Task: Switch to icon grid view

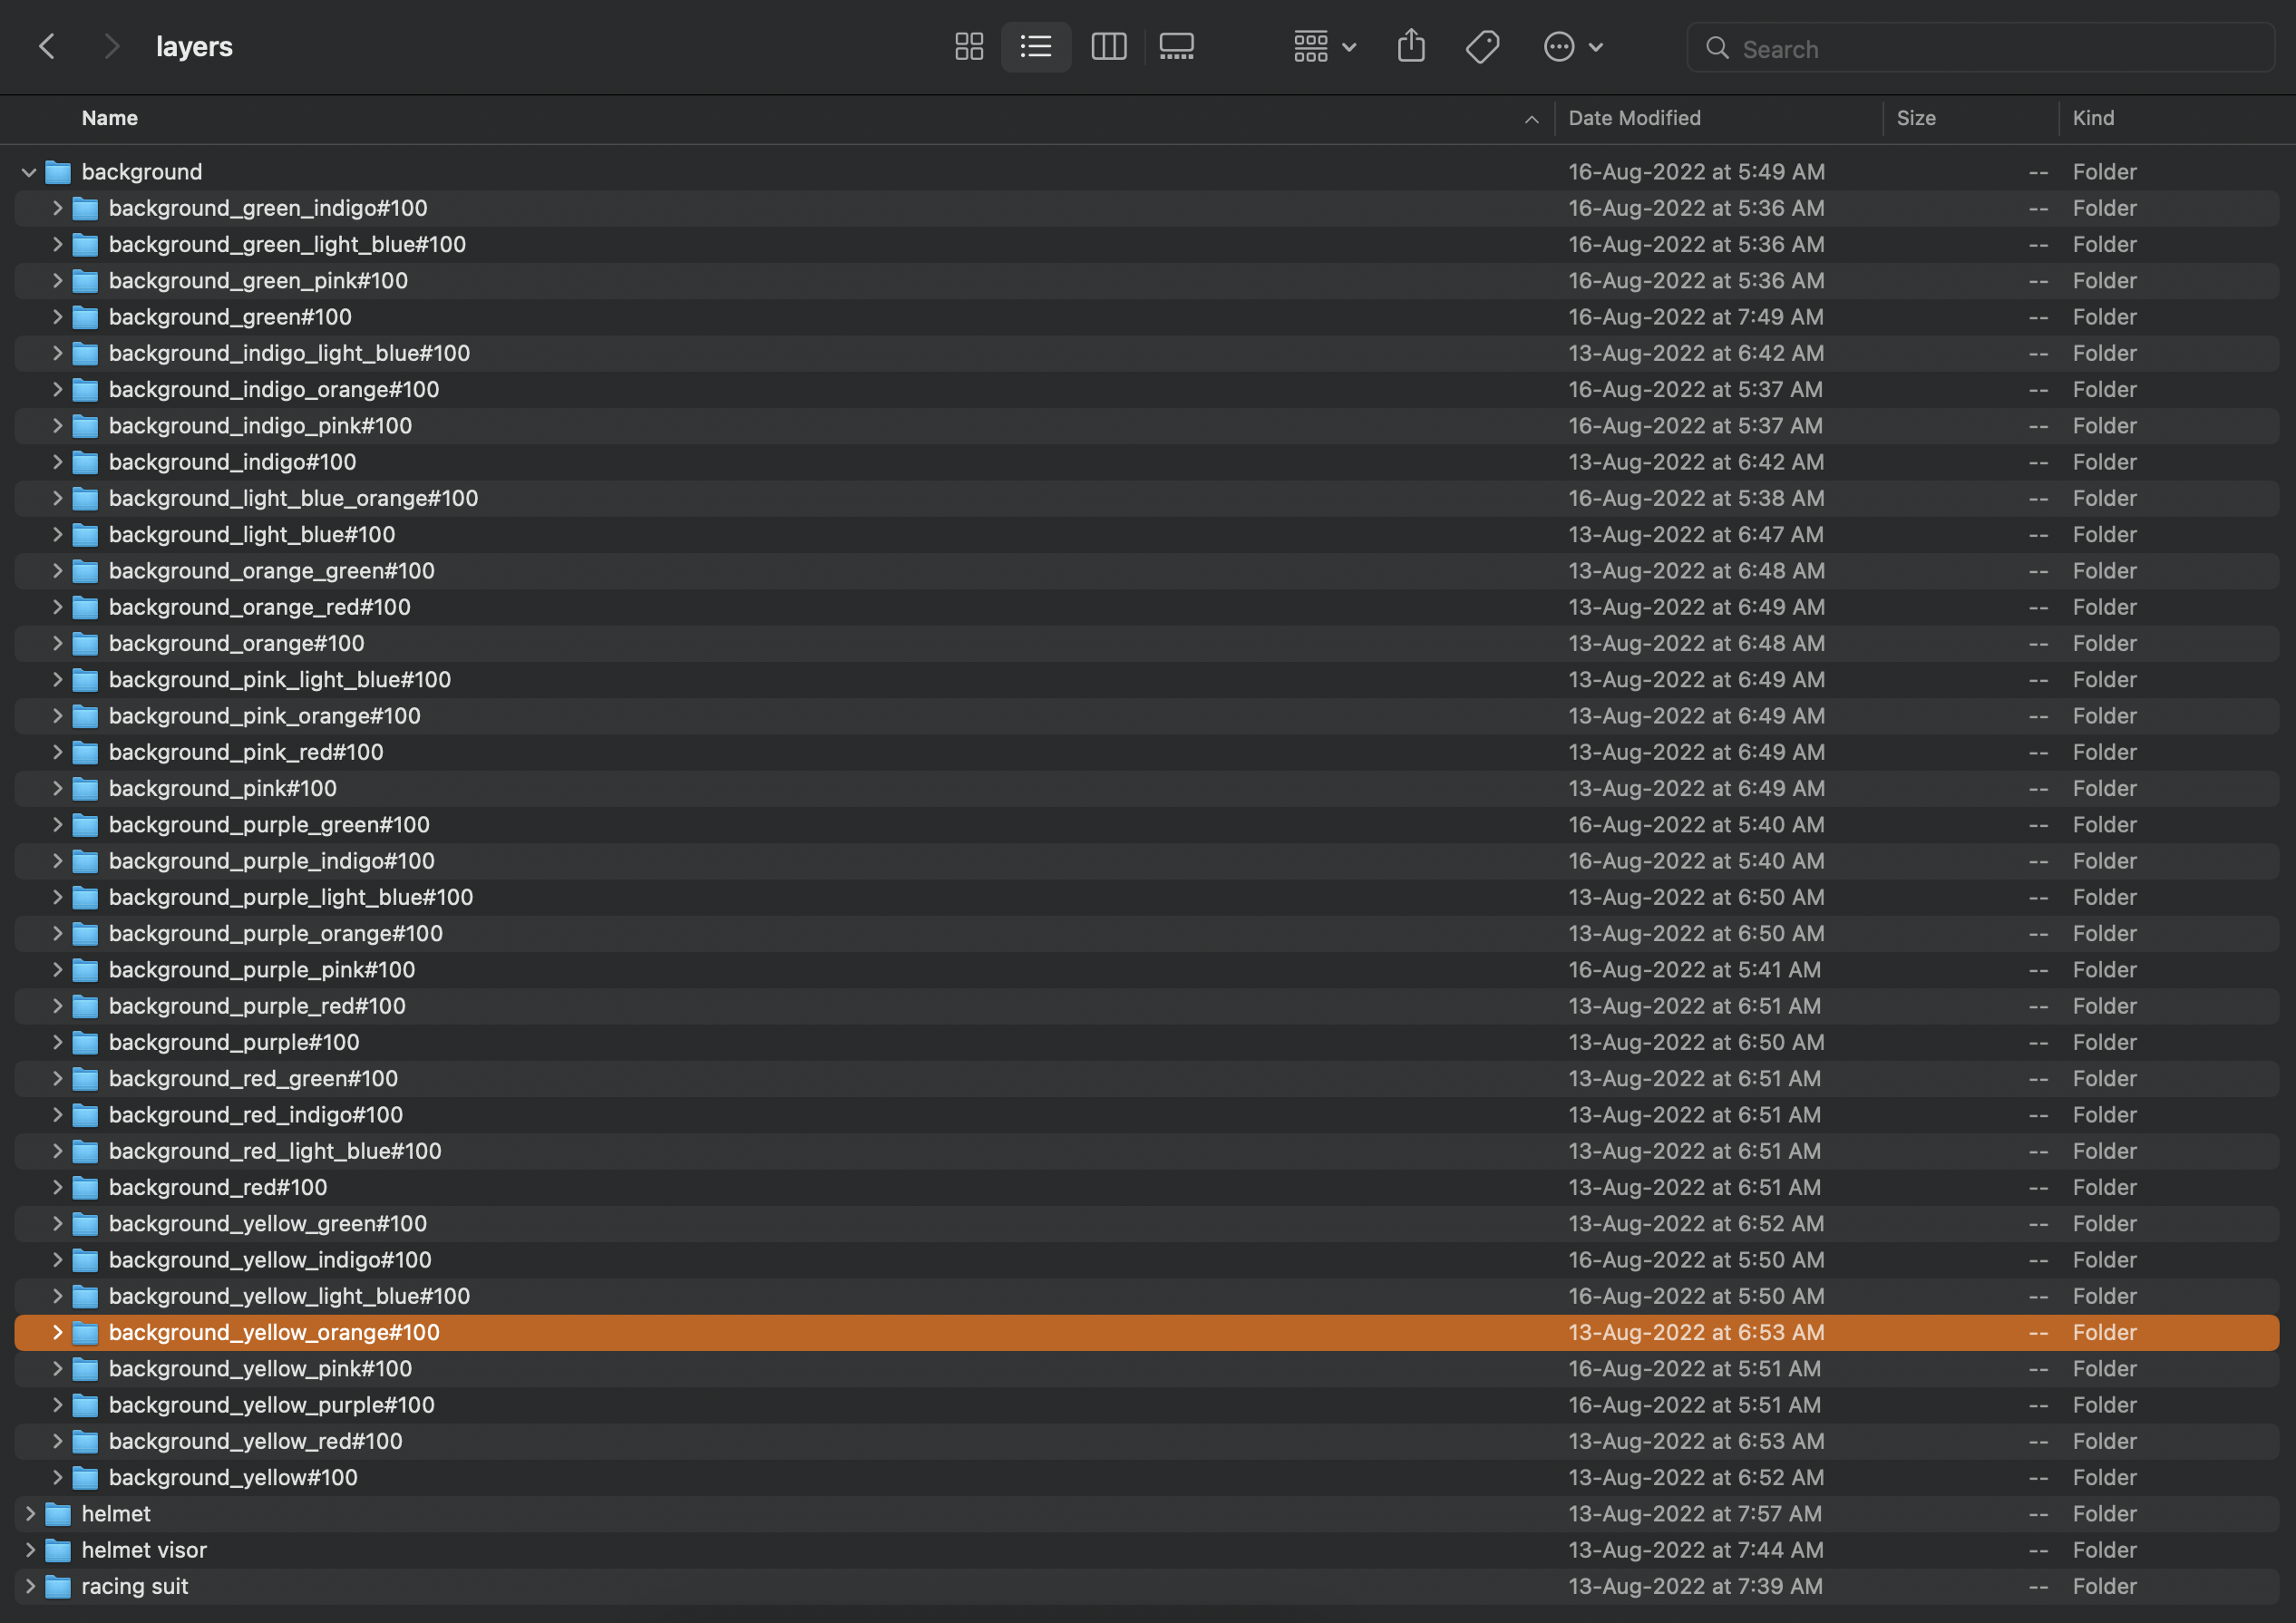Action: (968, 46)
